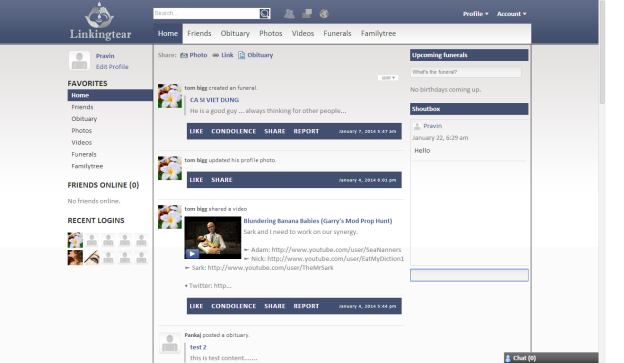Like the CA SI VIET DUNG funeral post
The image size is (624, 363).
pyautogui.click(x=196, y=131)
